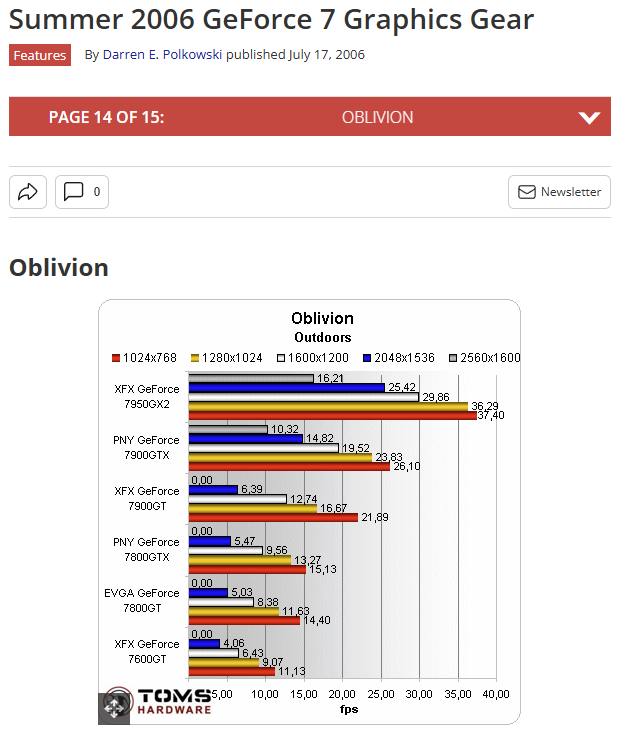Open the PAGE 14 OF 15 dropdown bar

(310, 117)
